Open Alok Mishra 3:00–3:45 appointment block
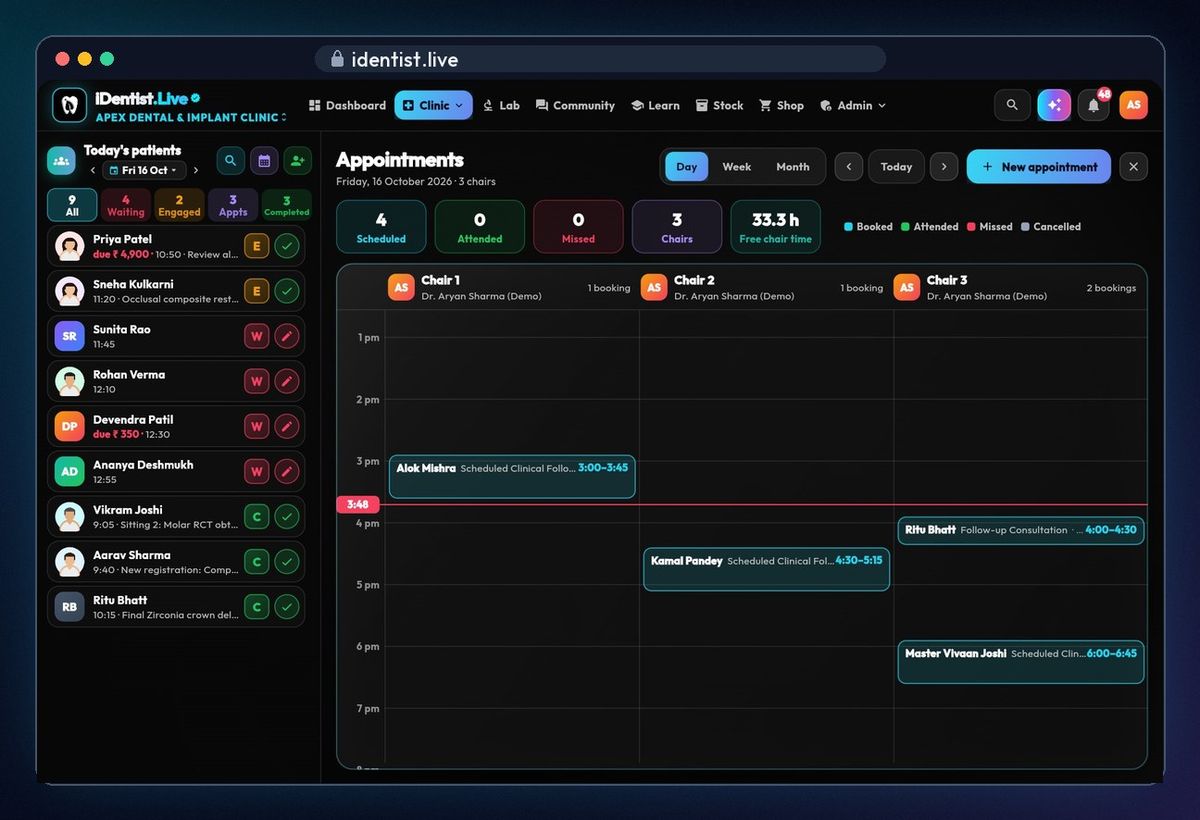Viewport: 1200px width, 820px height. (512, 477)
